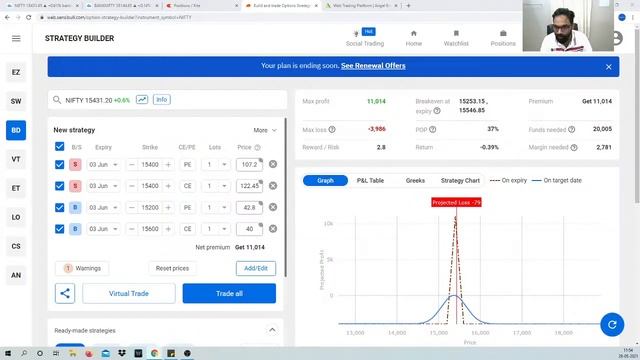Switch to the Greeks tab
The width and height of the screenshot is (640, 360).
click(x=415, y=180)
